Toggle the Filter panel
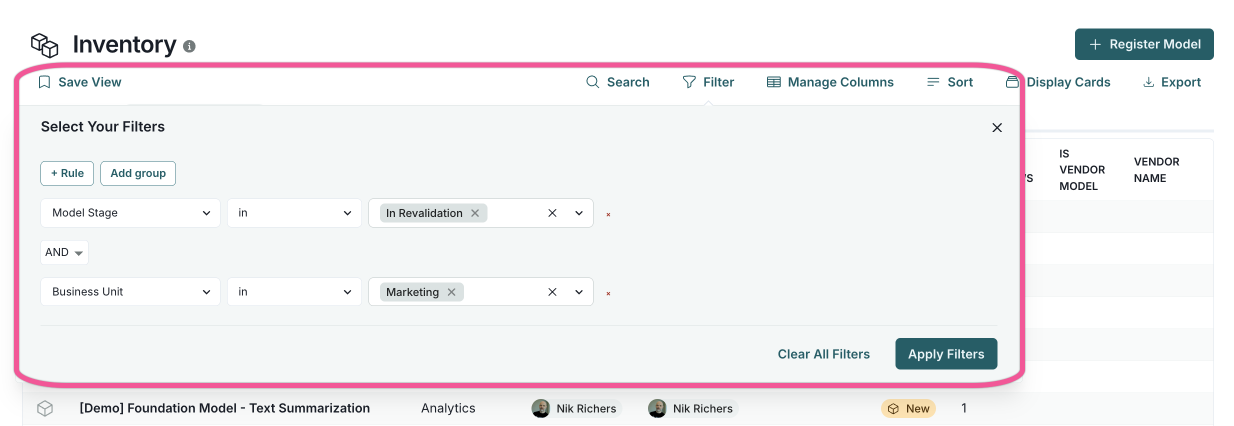The width and height of the screenshot is (1234, 426). 708,82
